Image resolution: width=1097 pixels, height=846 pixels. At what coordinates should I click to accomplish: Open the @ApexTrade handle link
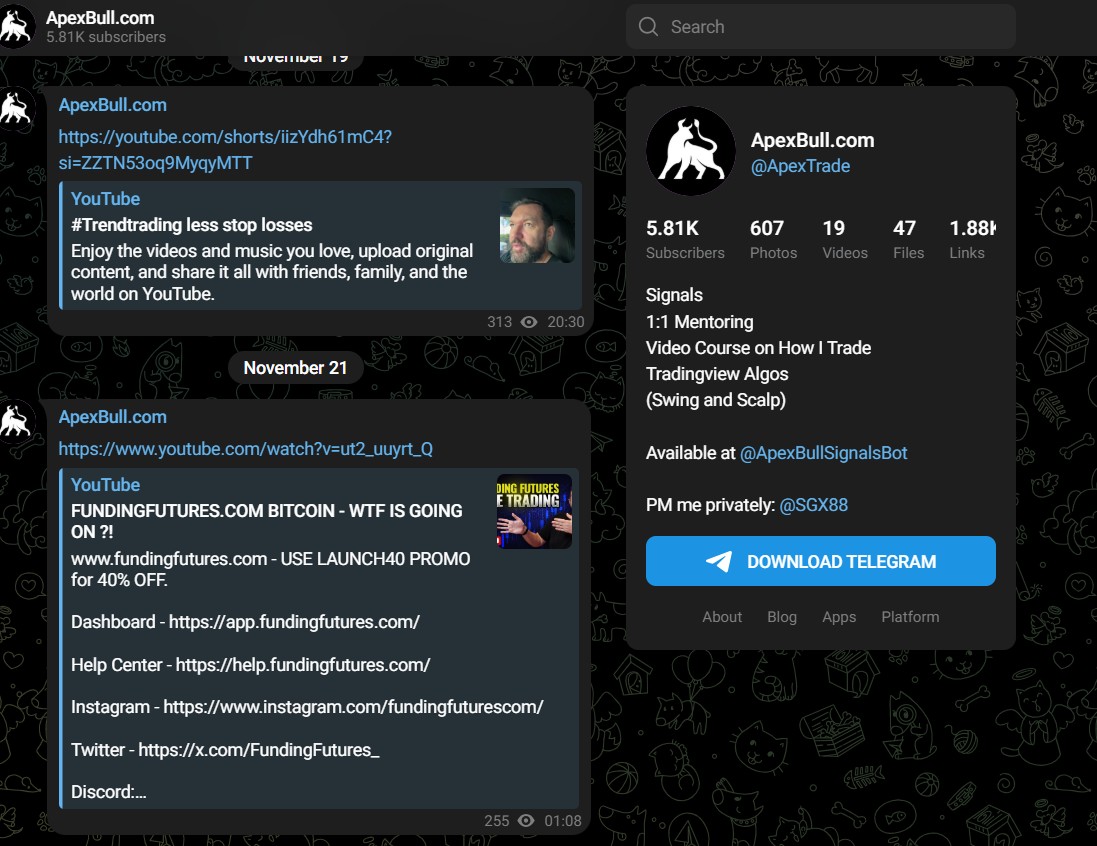pyautogui.click(x=800, y=166)
